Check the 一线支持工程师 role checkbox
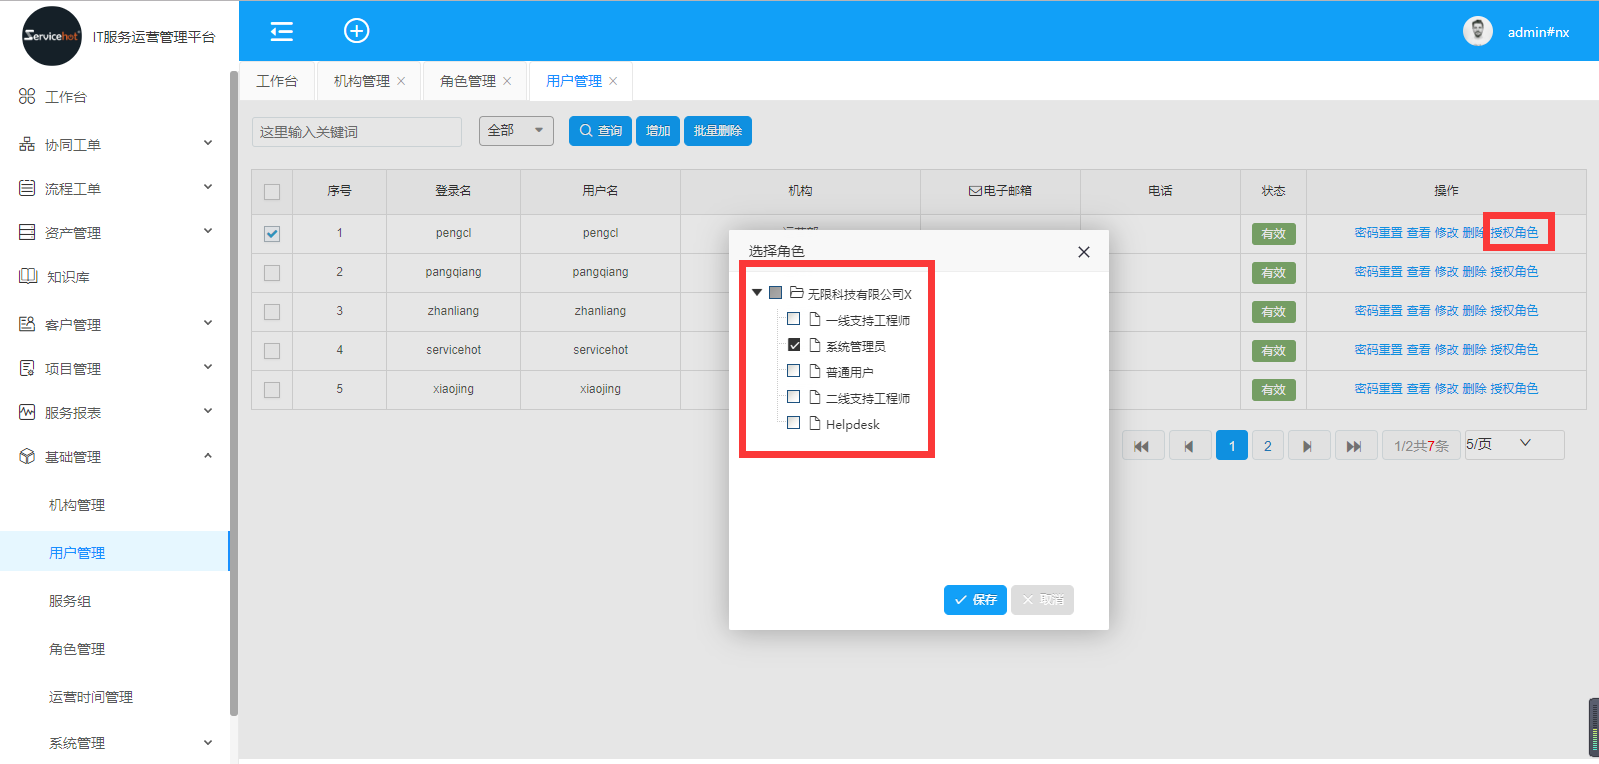Screen dimensions: 1599x764 794,319
